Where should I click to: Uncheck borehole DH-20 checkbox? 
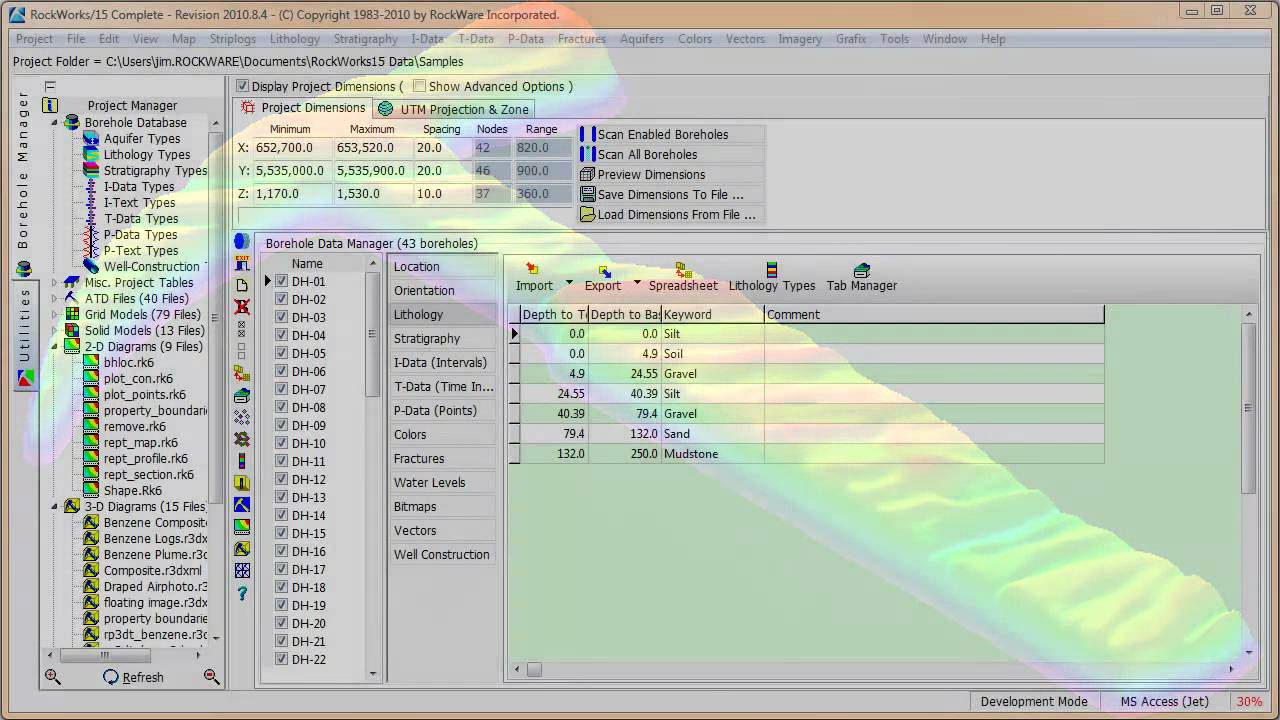point(281,623)
